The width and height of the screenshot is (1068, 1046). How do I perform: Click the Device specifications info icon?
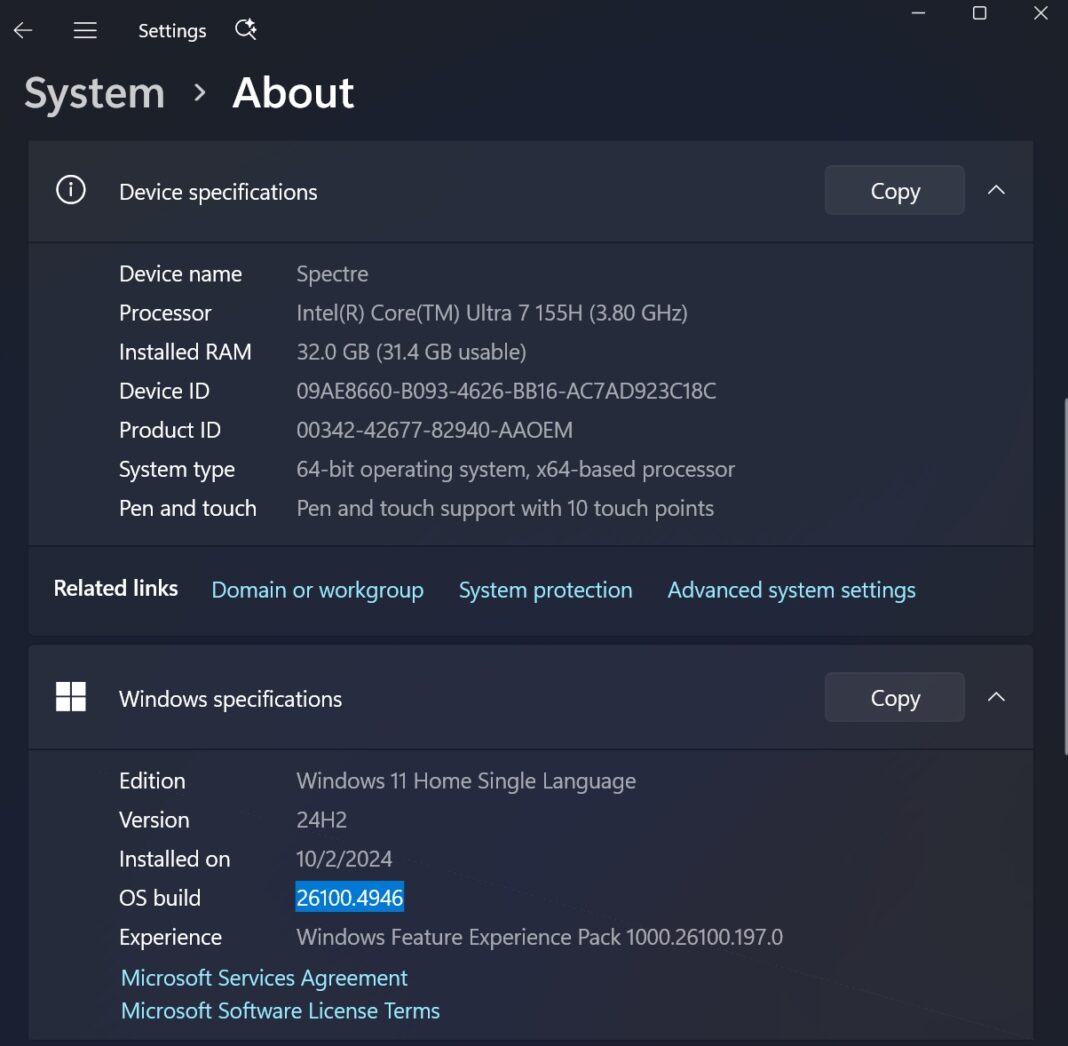(70, 189)
